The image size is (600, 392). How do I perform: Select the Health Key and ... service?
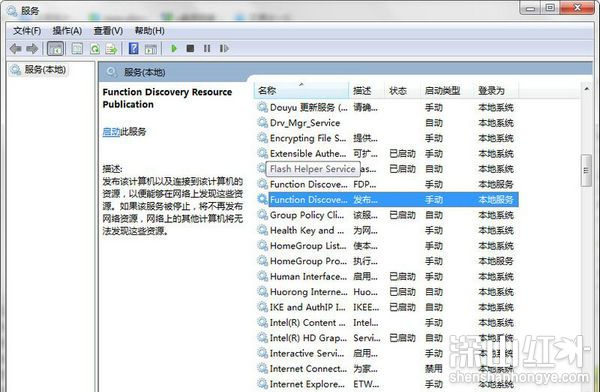[x=387, y=230]
